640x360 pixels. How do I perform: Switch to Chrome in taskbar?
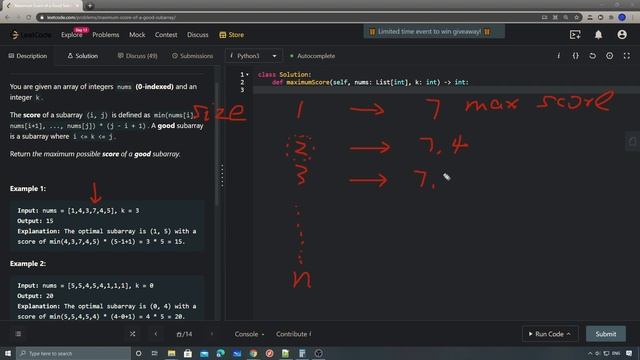click(x=253, y=353)
